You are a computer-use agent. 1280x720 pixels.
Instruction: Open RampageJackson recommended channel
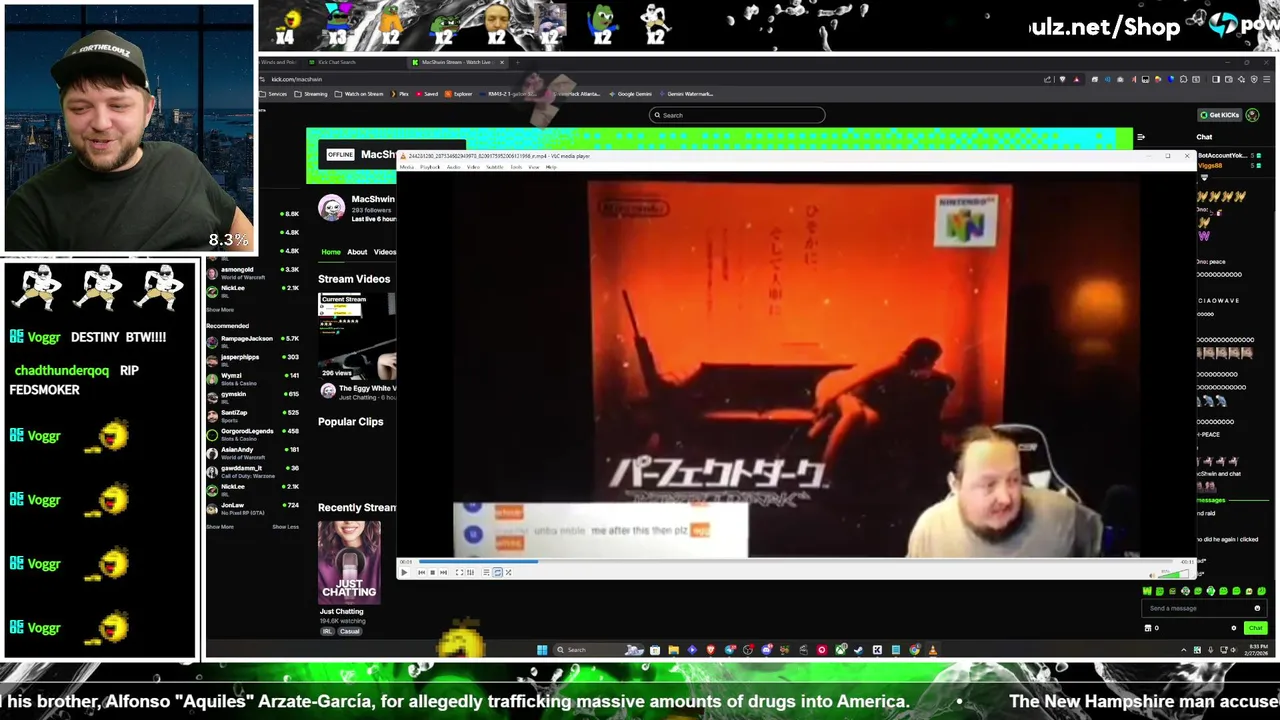252,342
